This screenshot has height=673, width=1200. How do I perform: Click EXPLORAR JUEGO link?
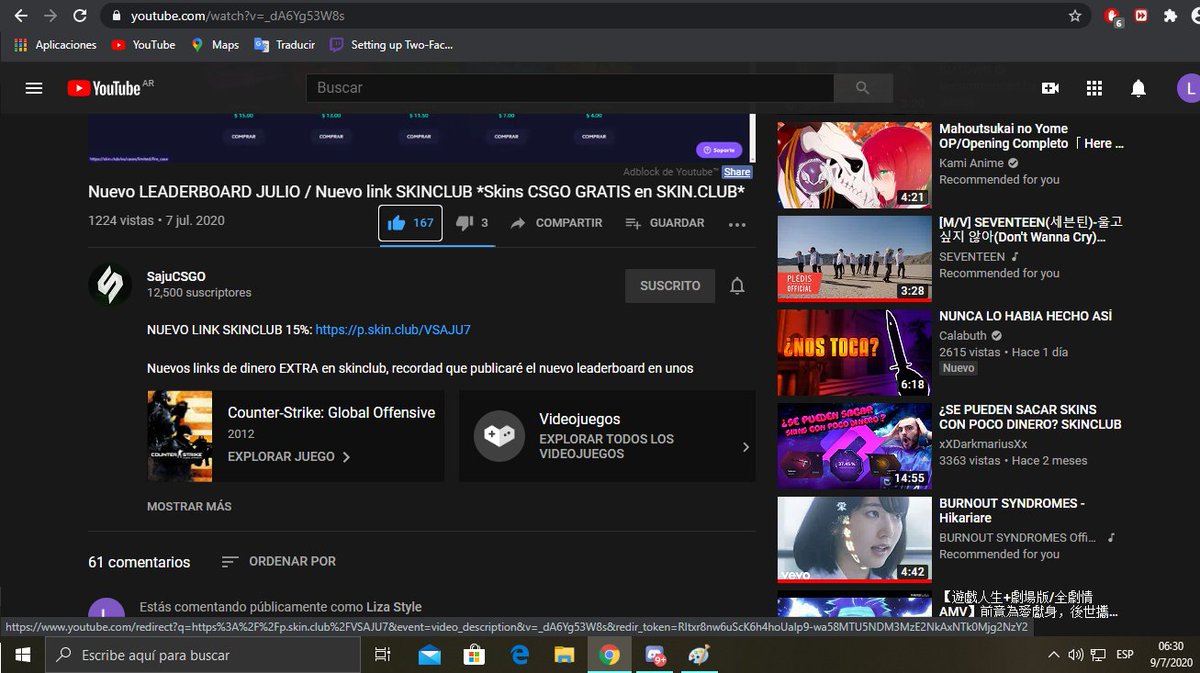point(289,456)
